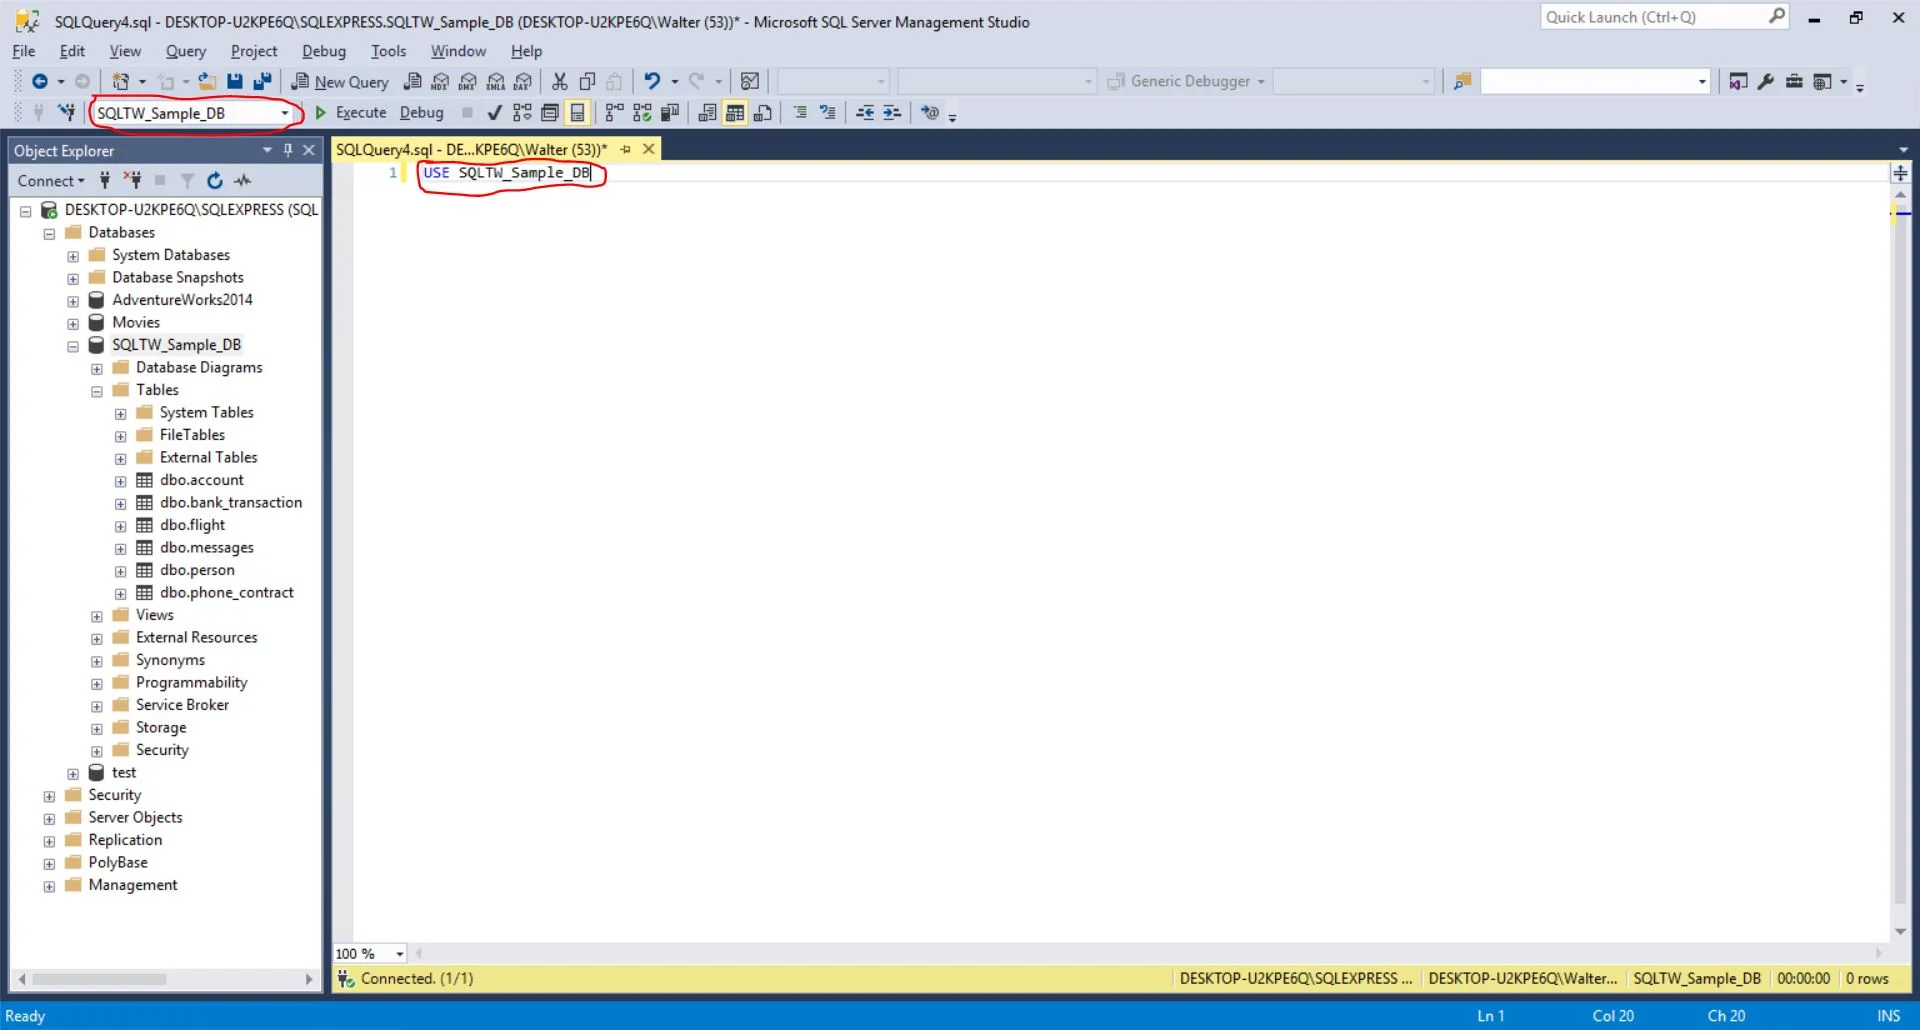The height and width of the screenshot is (1030, 1920).
Task: Click the Toolbox icon in toolbar
Action: [x=1794, y=82]
